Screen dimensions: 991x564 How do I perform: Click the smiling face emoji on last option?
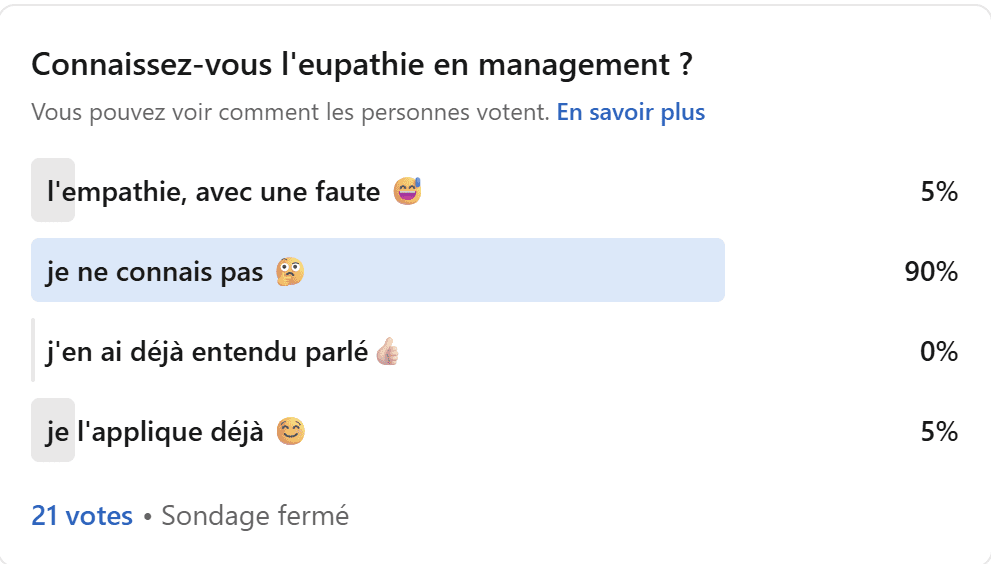coord(290,431)
